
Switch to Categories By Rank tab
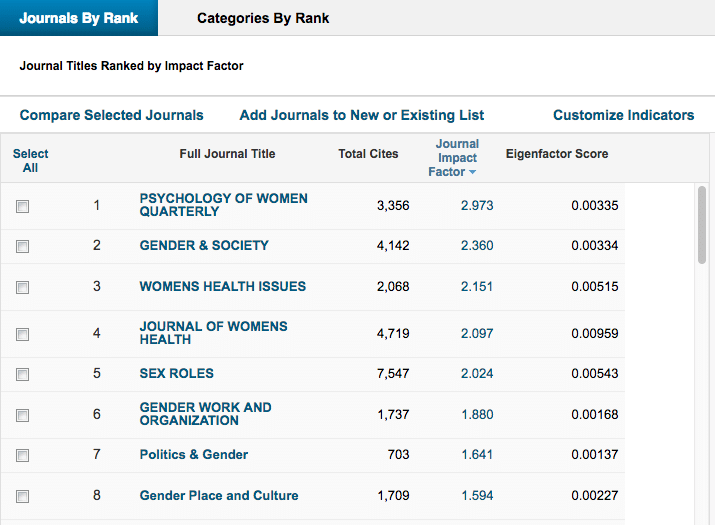(x=263, y=18)
